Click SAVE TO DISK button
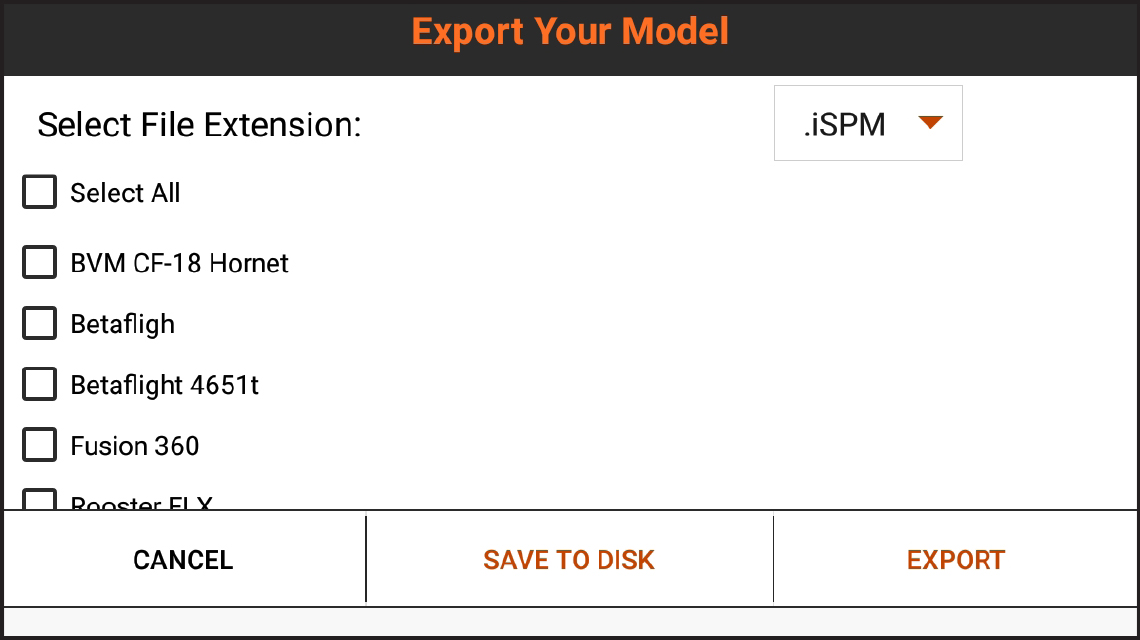 pyautogui.click(x=569, y=560)
